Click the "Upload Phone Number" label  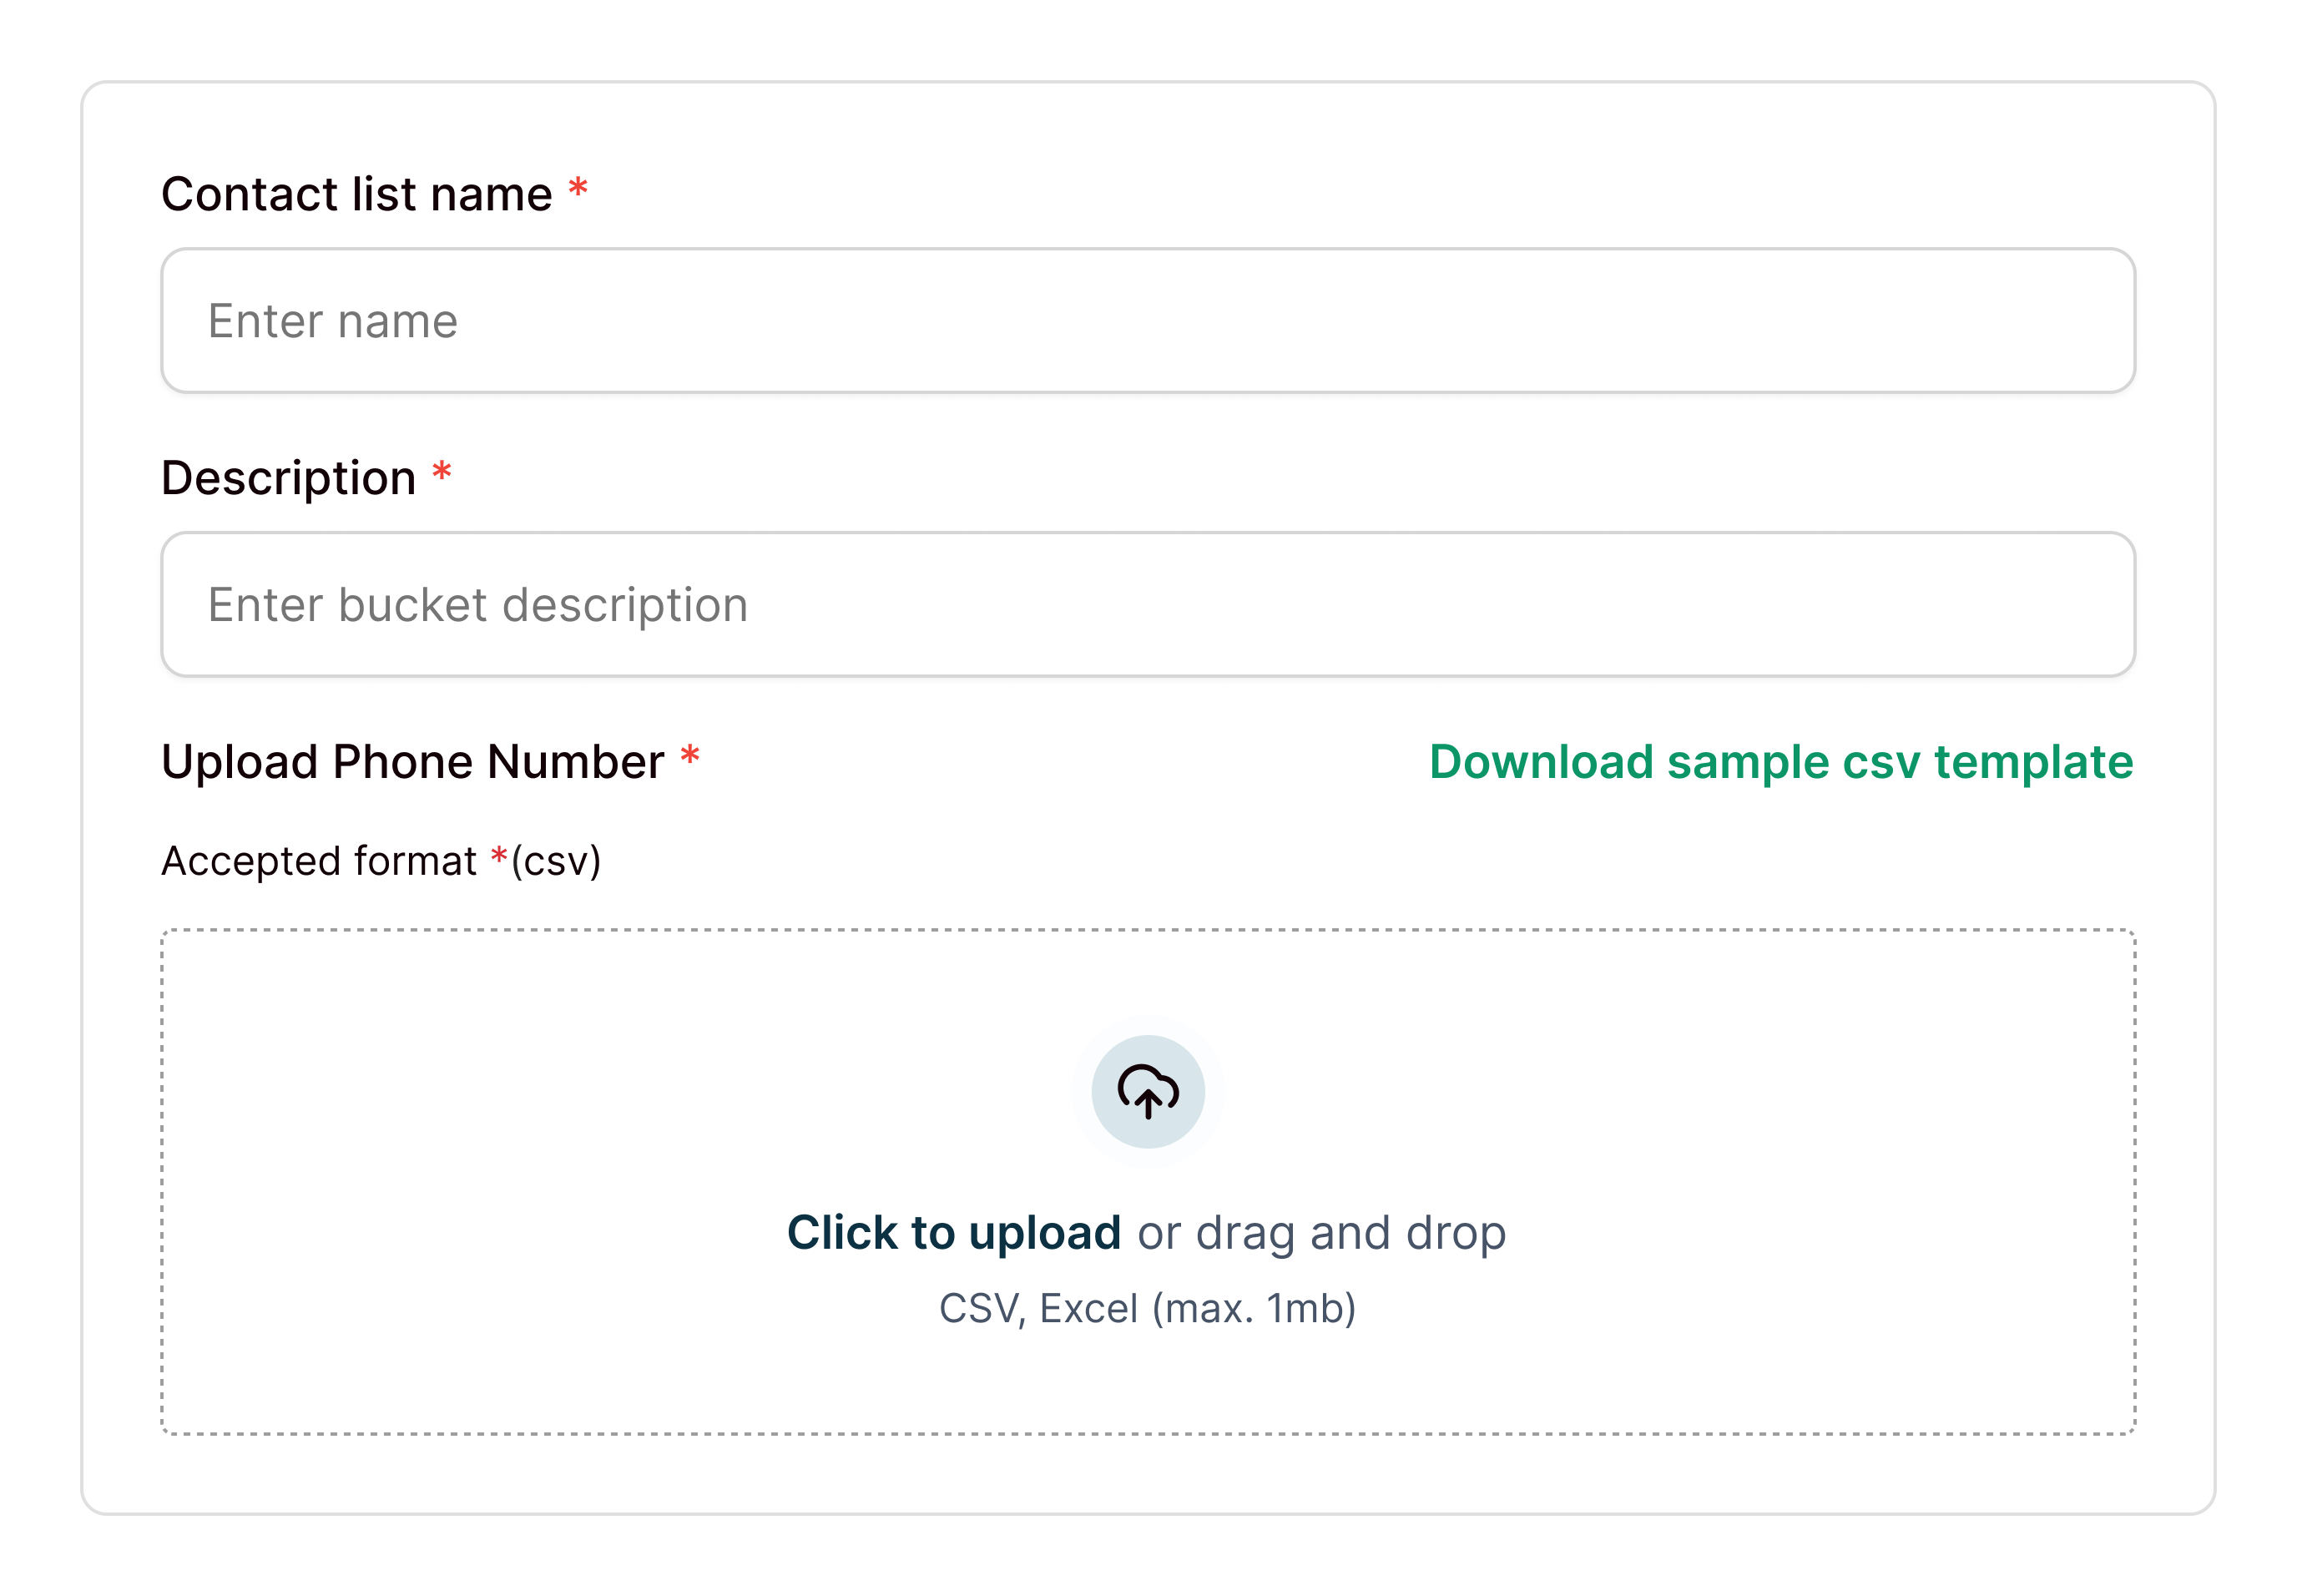coord(412,762)
